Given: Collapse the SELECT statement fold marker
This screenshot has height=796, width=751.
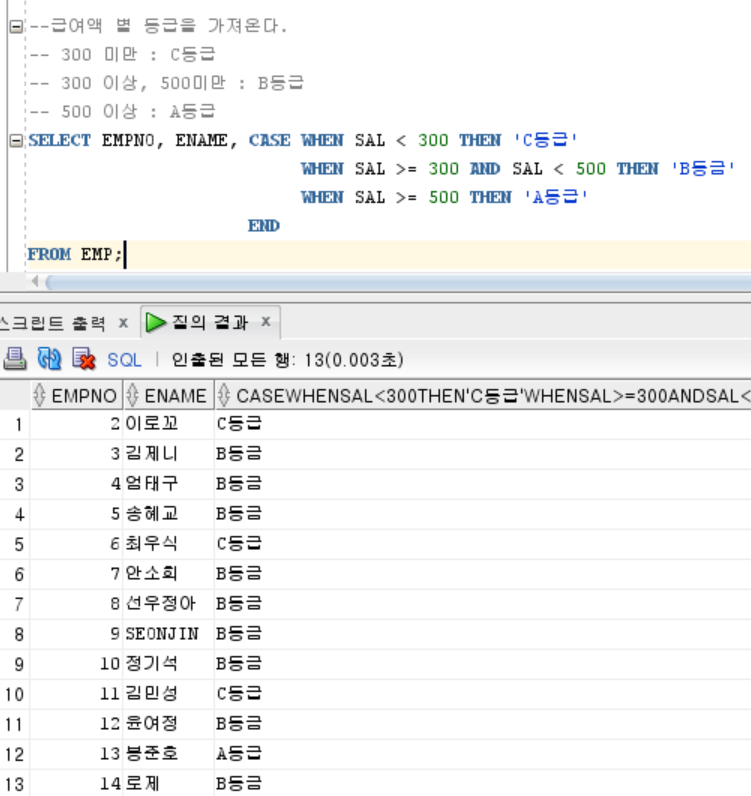Looking at the screenshot, I should (x=16, y=141).
